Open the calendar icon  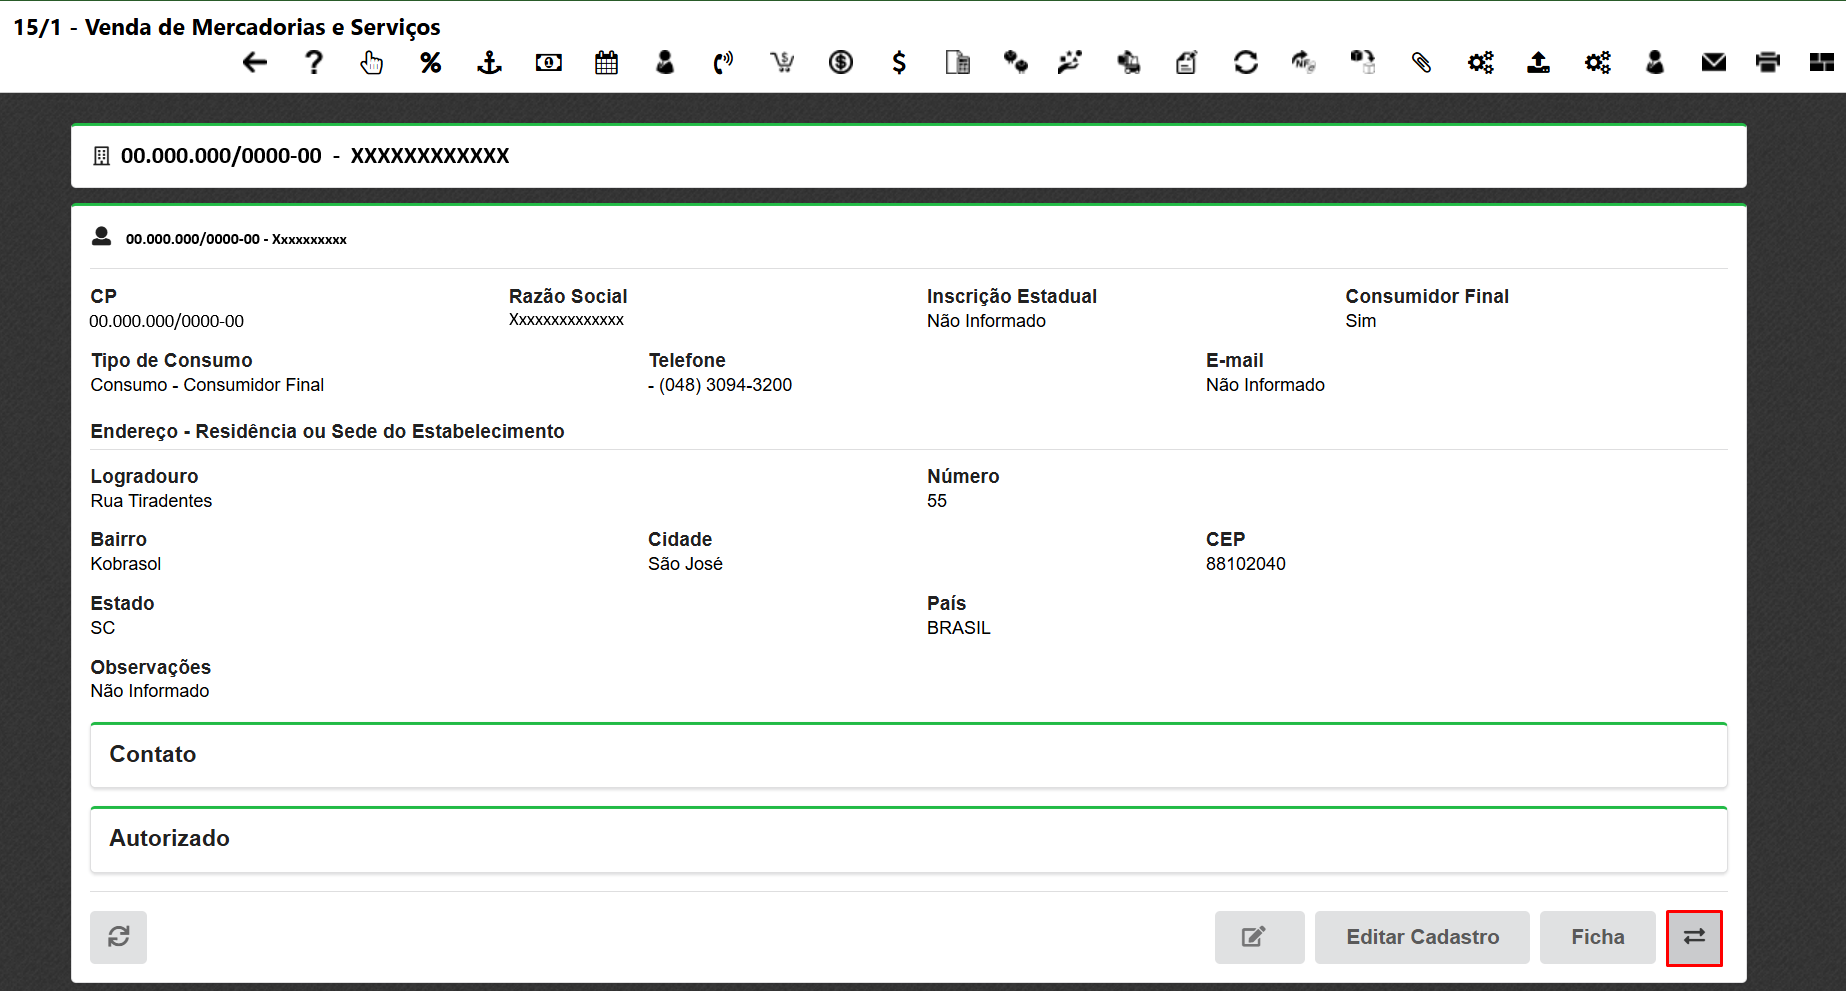(x=606, y=63)
